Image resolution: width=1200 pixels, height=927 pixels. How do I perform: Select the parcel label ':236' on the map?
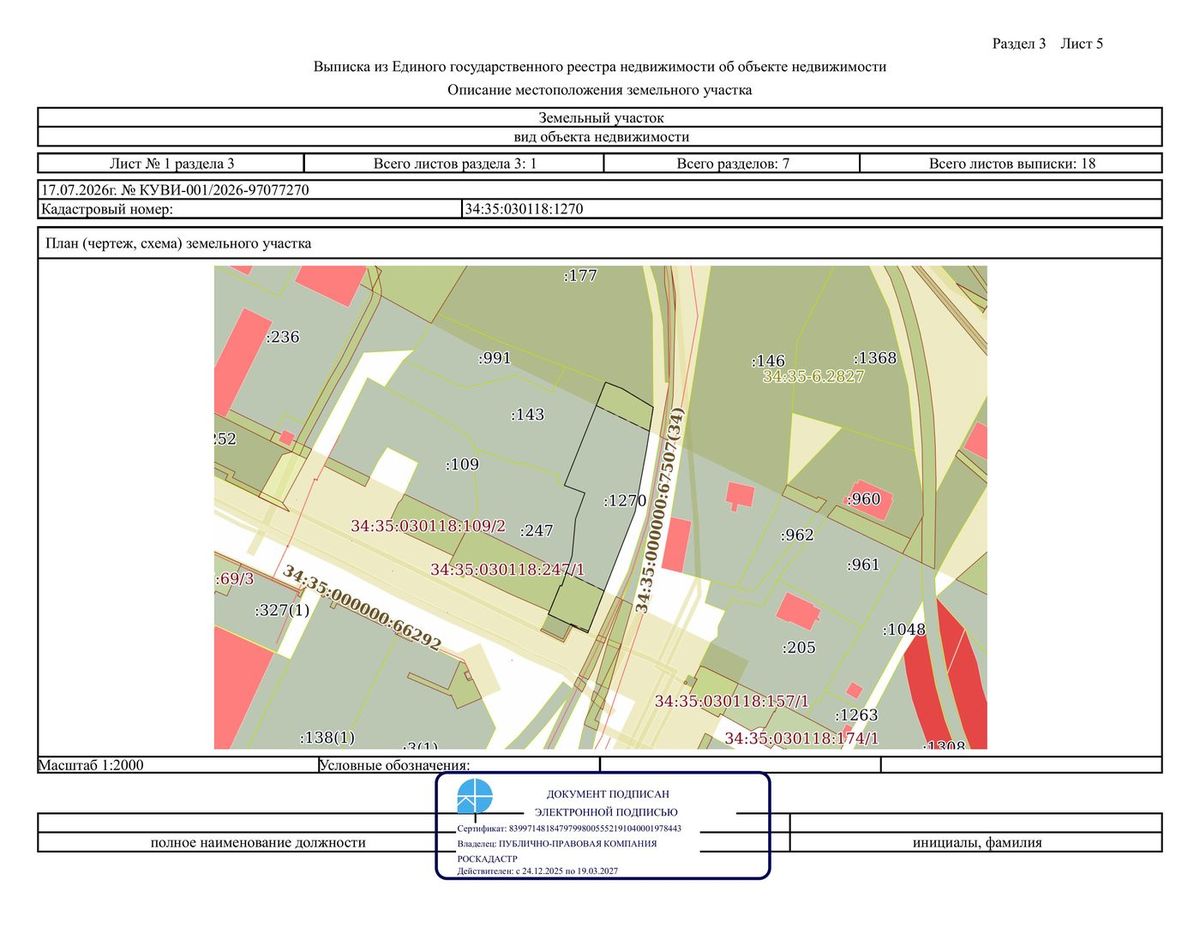pyautogui.click(x=283, y=337)
